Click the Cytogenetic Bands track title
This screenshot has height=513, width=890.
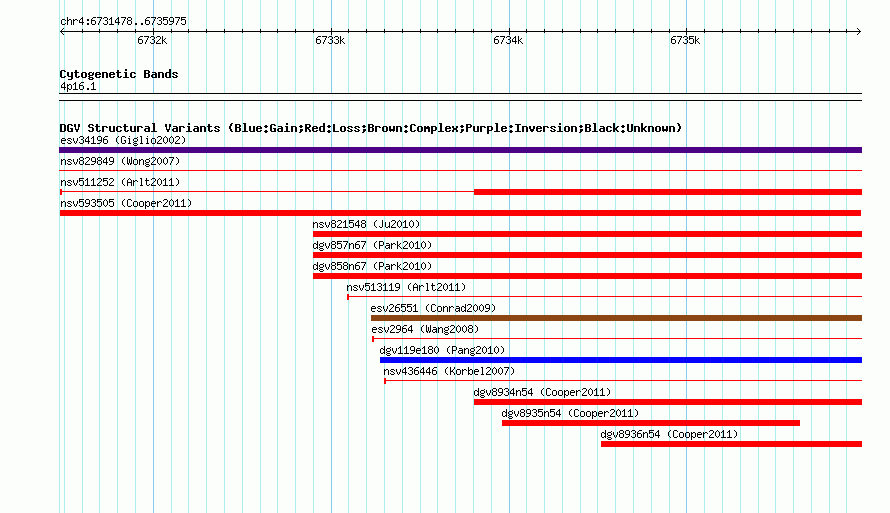coord(119,74)
